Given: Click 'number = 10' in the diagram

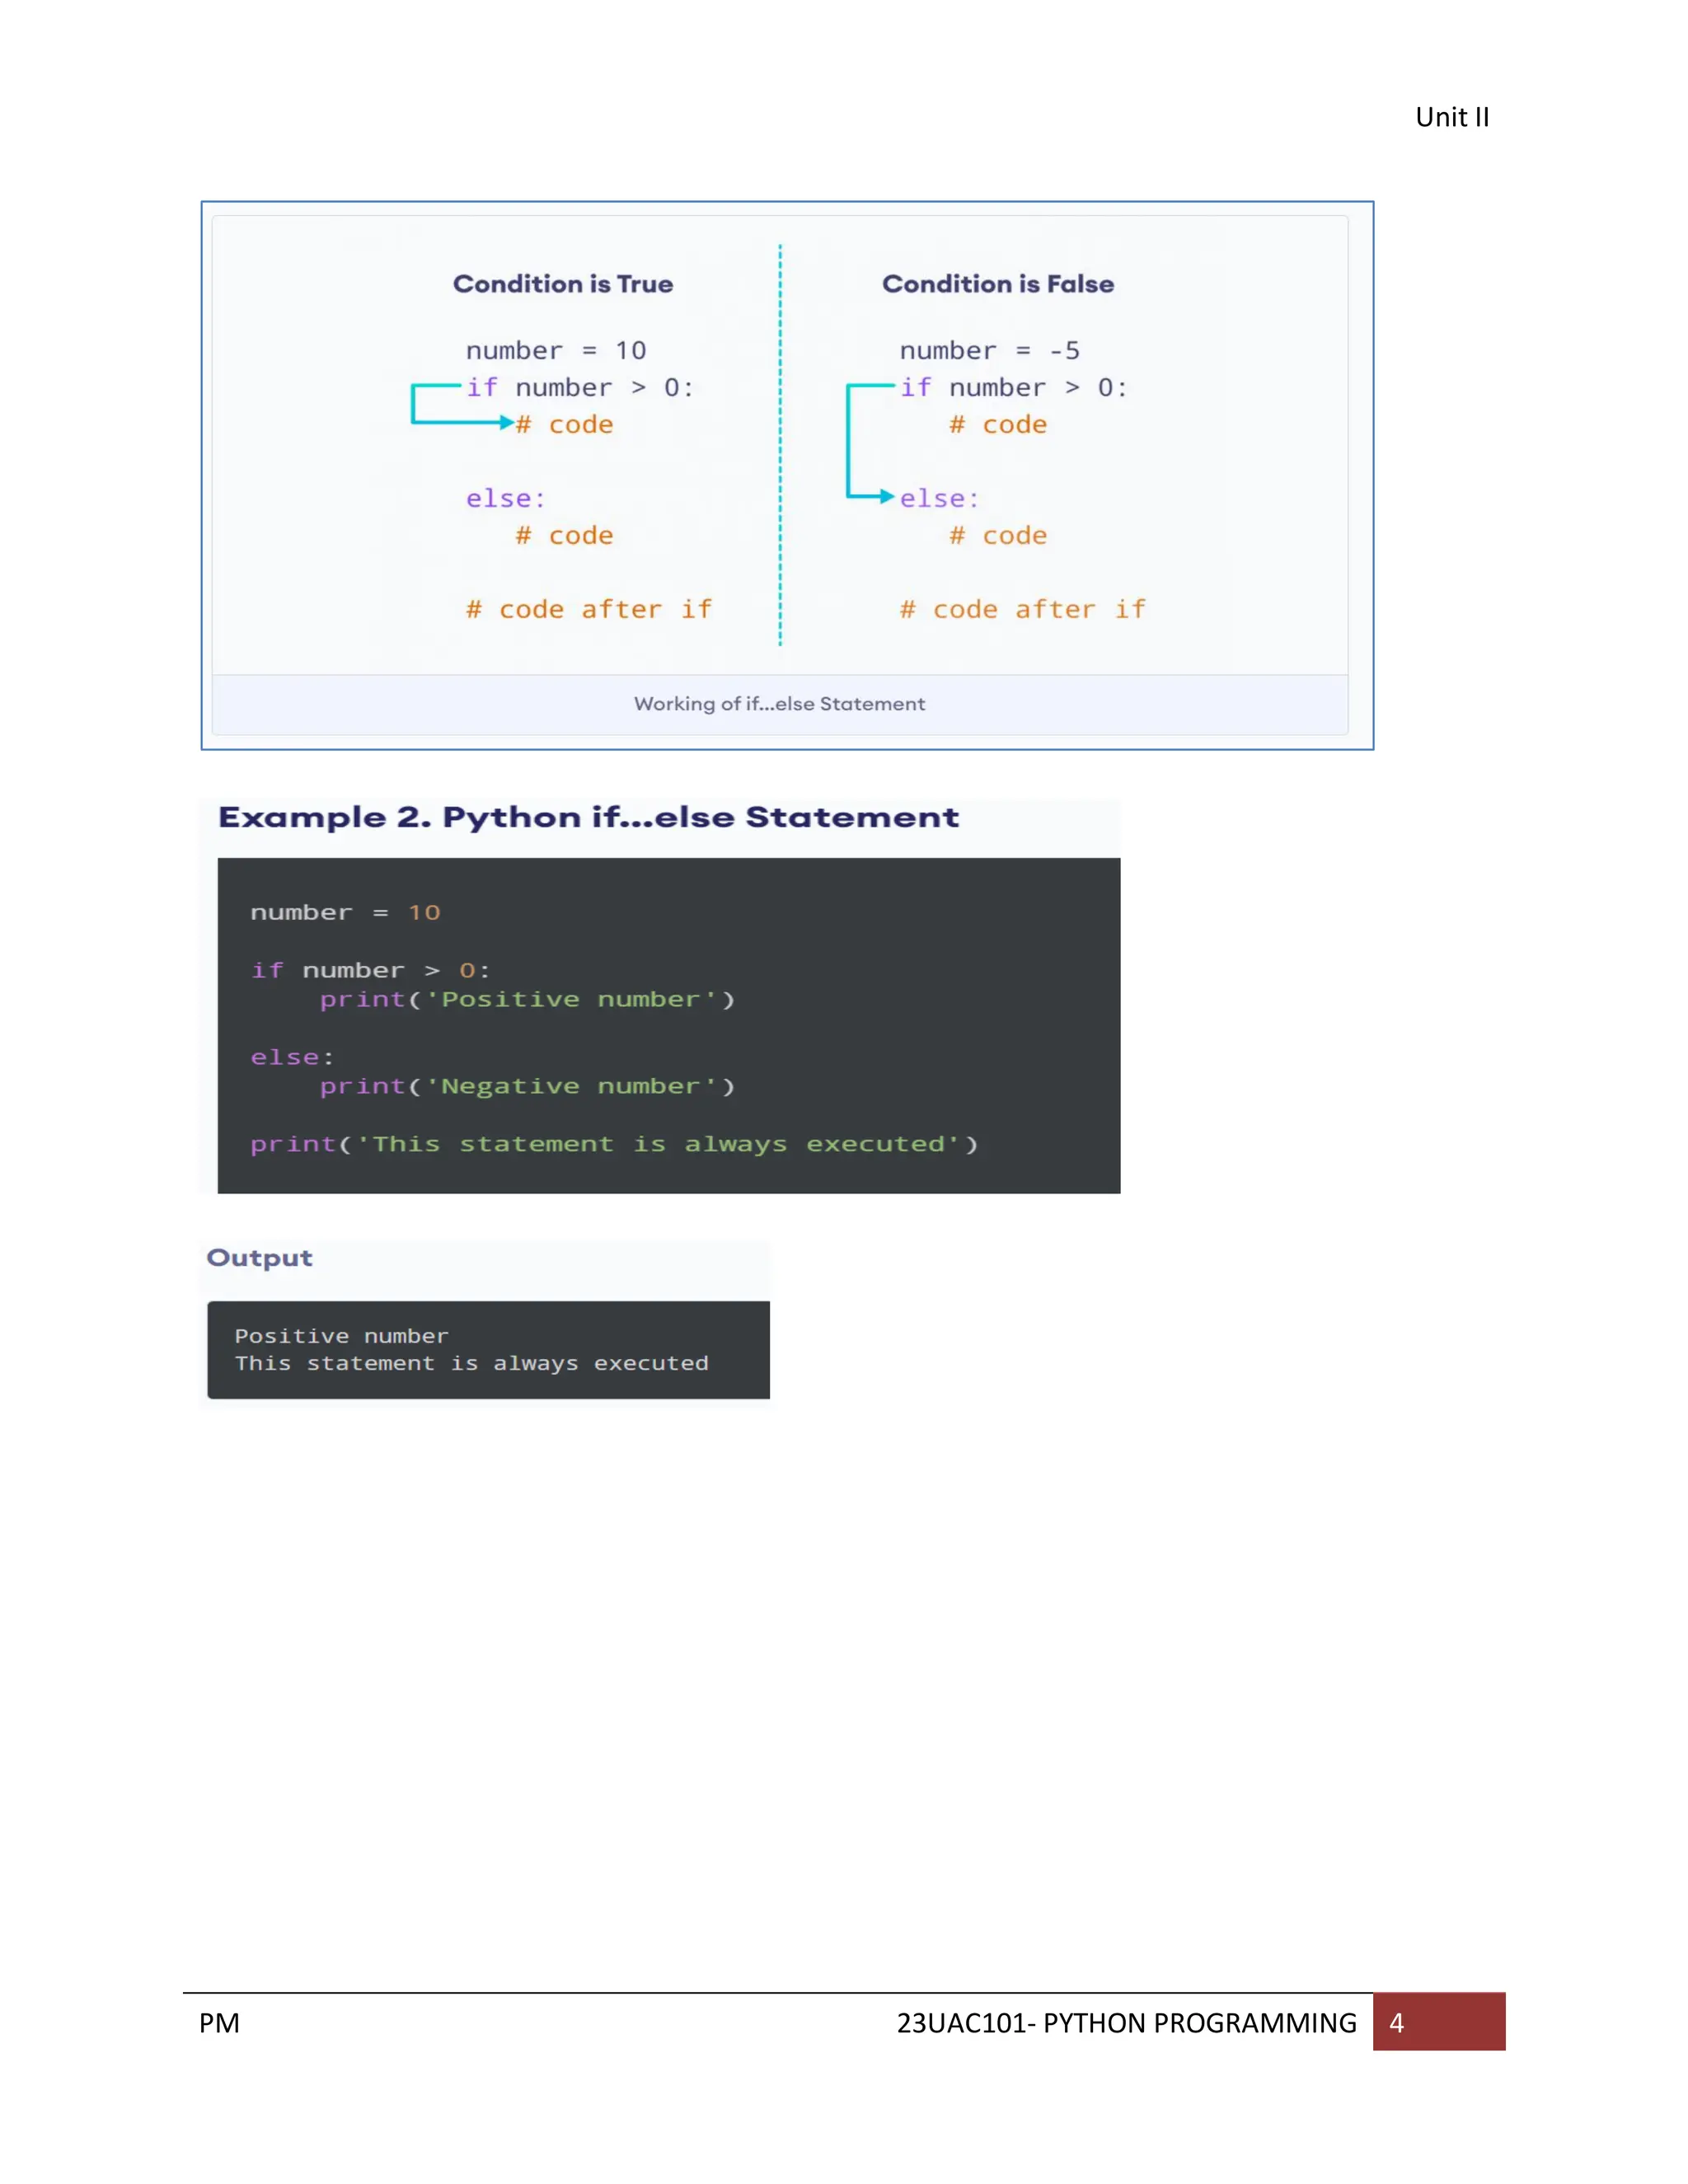Looking at the screenshot, I should pyautogui.click(x=556, y=350).
